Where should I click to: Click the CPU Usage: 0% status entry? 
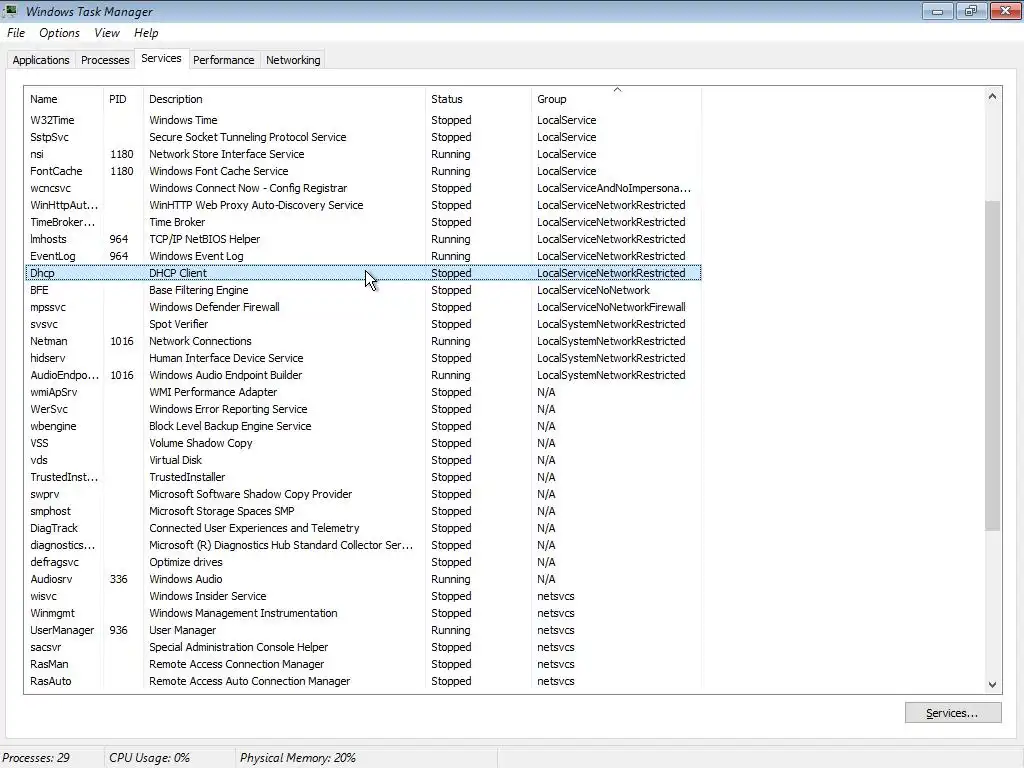click(x=150, y=758)
